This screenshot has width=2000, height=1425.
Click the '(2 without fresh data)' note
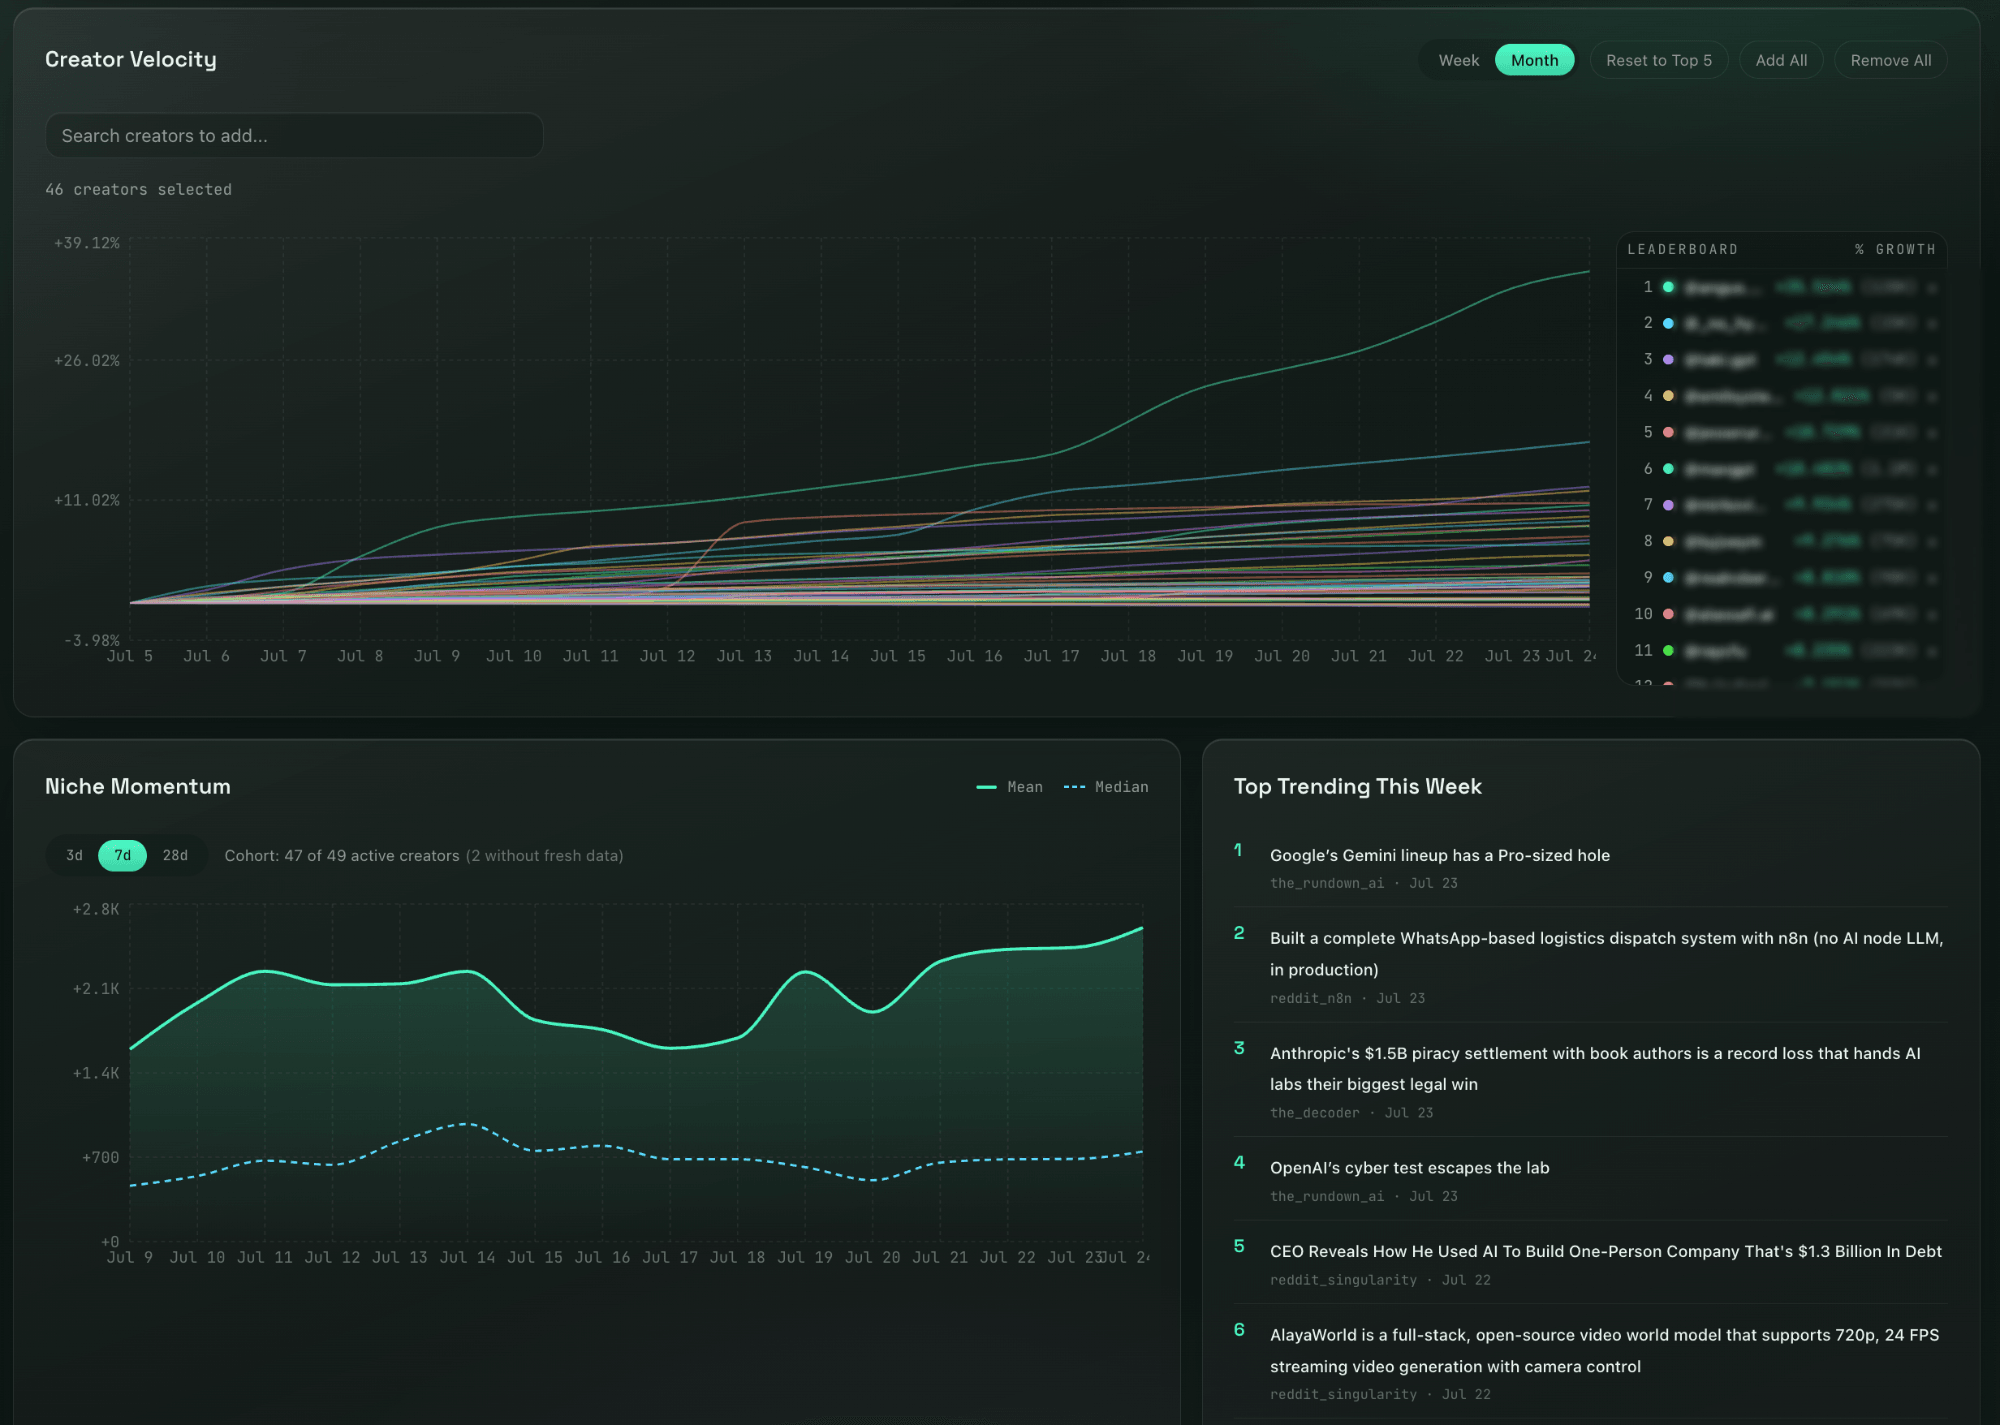[x=544, y=855]
